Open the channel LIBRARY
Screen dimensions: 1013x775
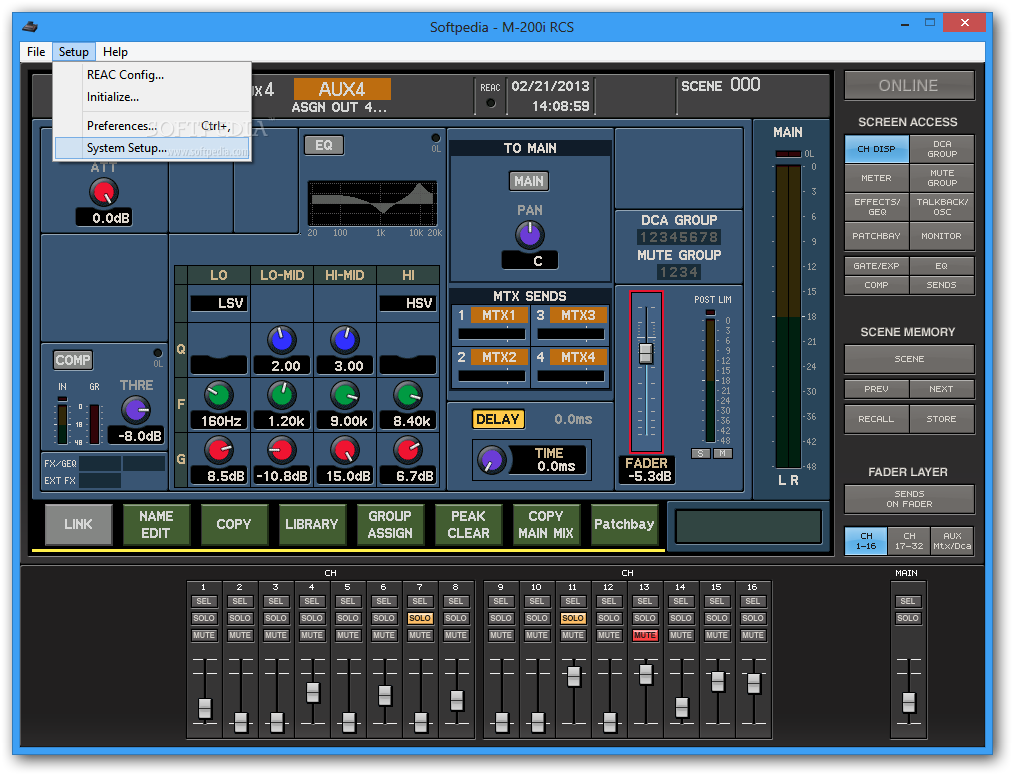tap(311, 524)
